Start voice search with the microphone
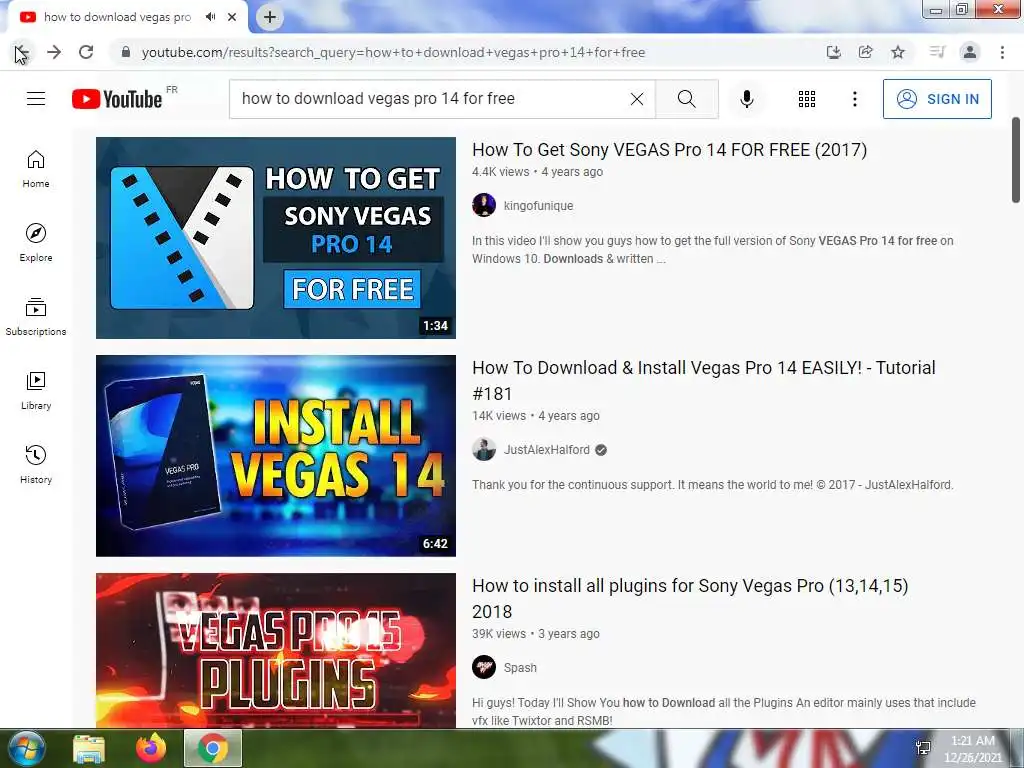The height and width of the screenshot is (768, 1024). point(747,99)
